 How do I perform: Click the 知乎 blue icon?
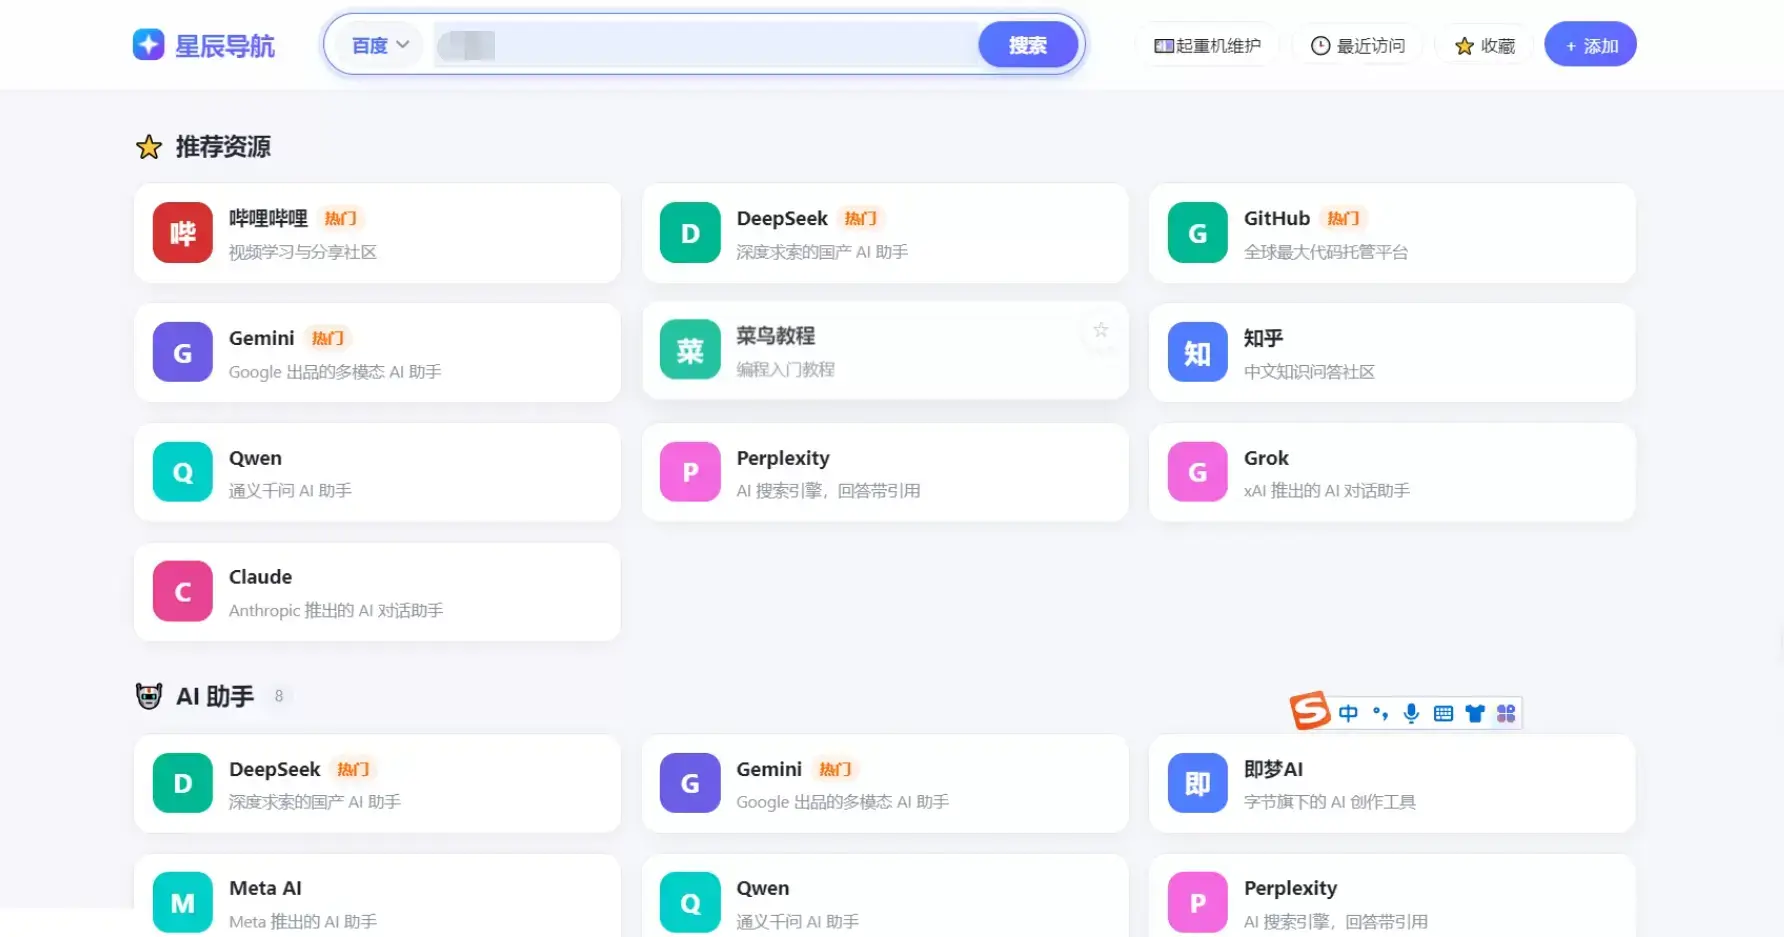(1197, 352)
